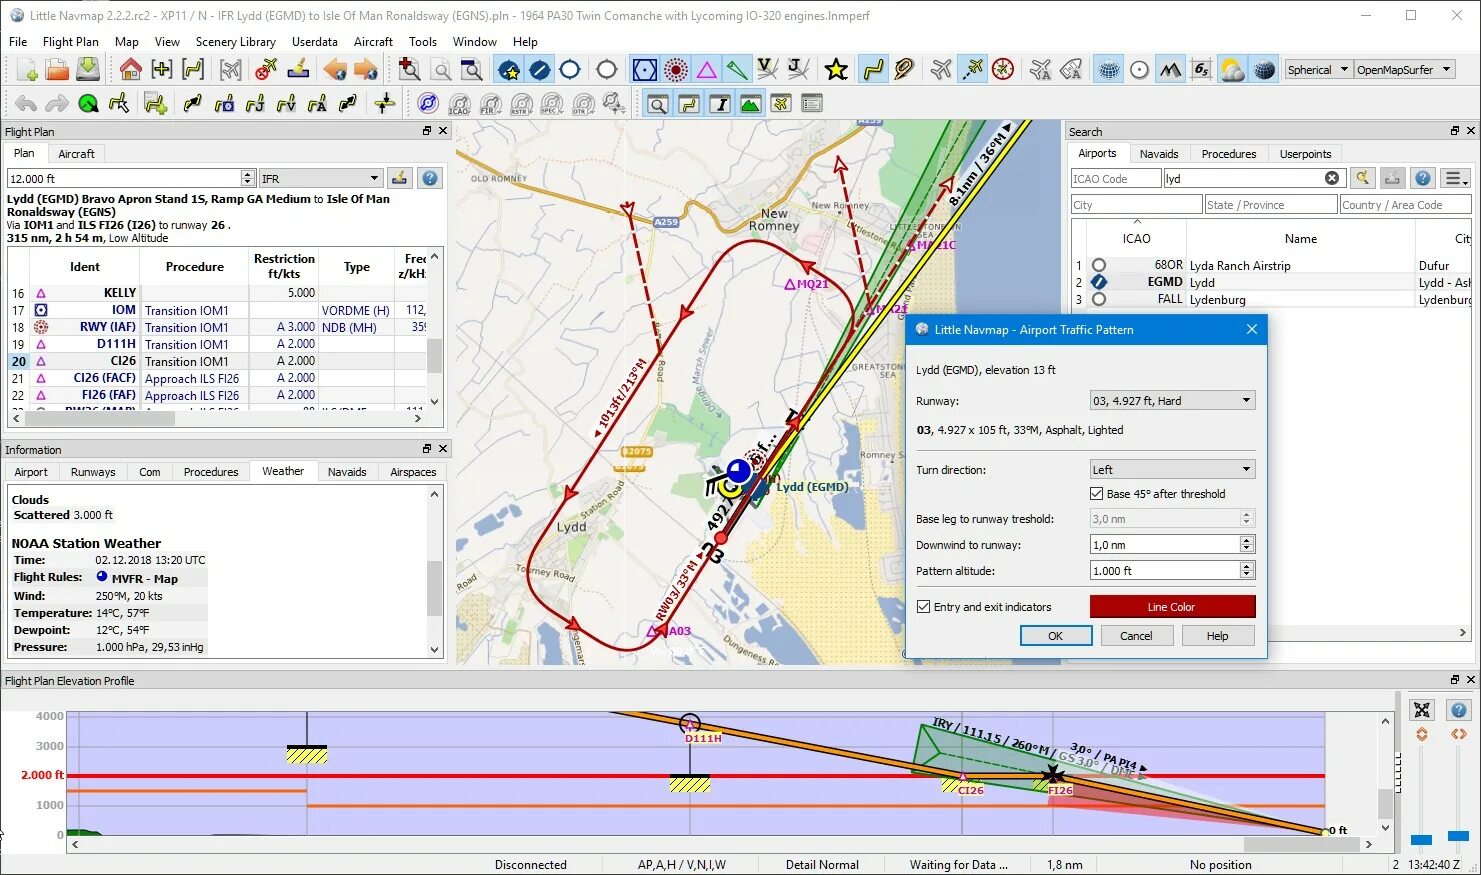1481x875 pixels.
Task: Open elevation profile window mountain icon
Action: coord(750,103)
